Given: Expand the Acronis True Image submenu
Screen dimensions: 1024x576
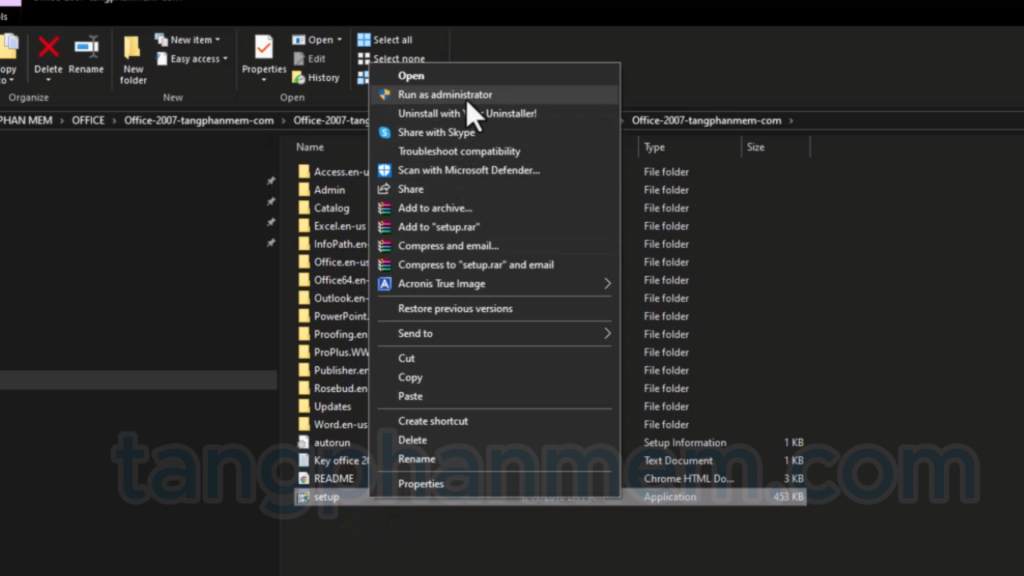Looking at the screenshot, I should coord(496,284).
